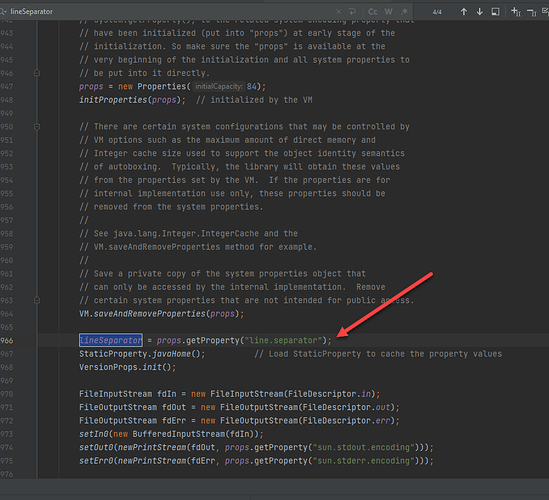
Task: Toggle Match Case (Cc) search option
Action: 373,12
